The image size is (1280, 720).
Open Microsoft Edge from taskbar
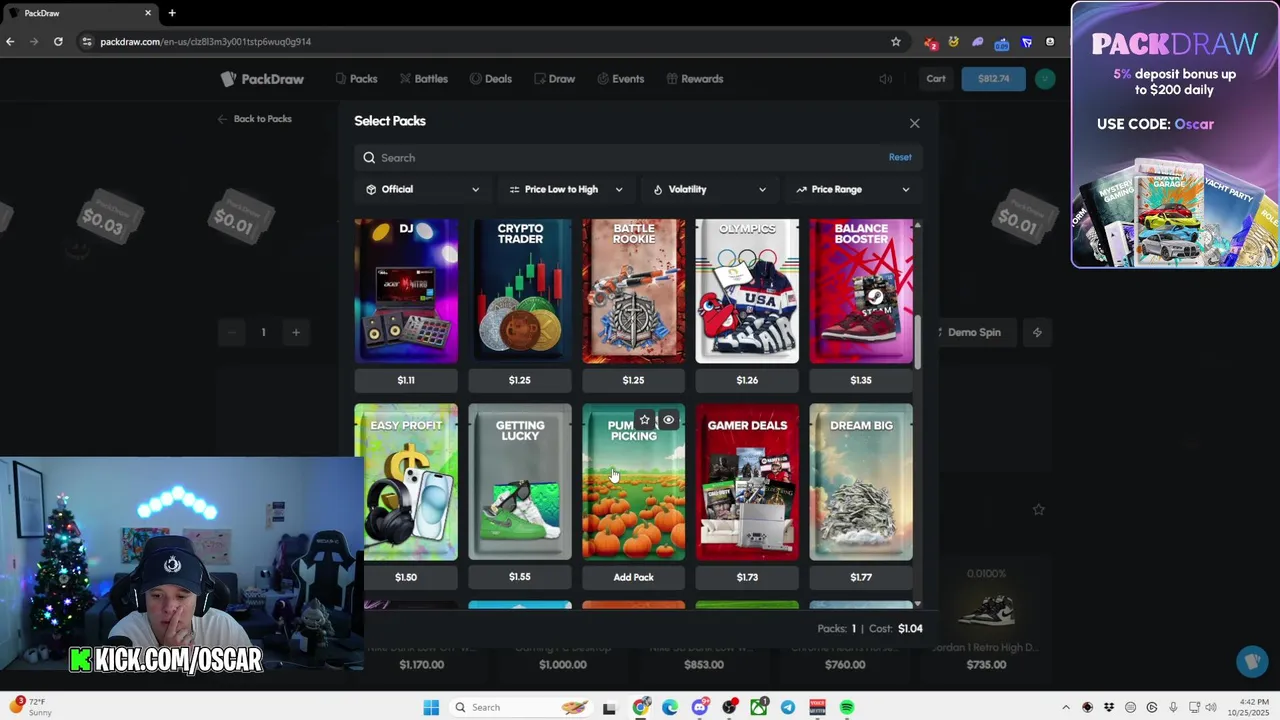670,707
